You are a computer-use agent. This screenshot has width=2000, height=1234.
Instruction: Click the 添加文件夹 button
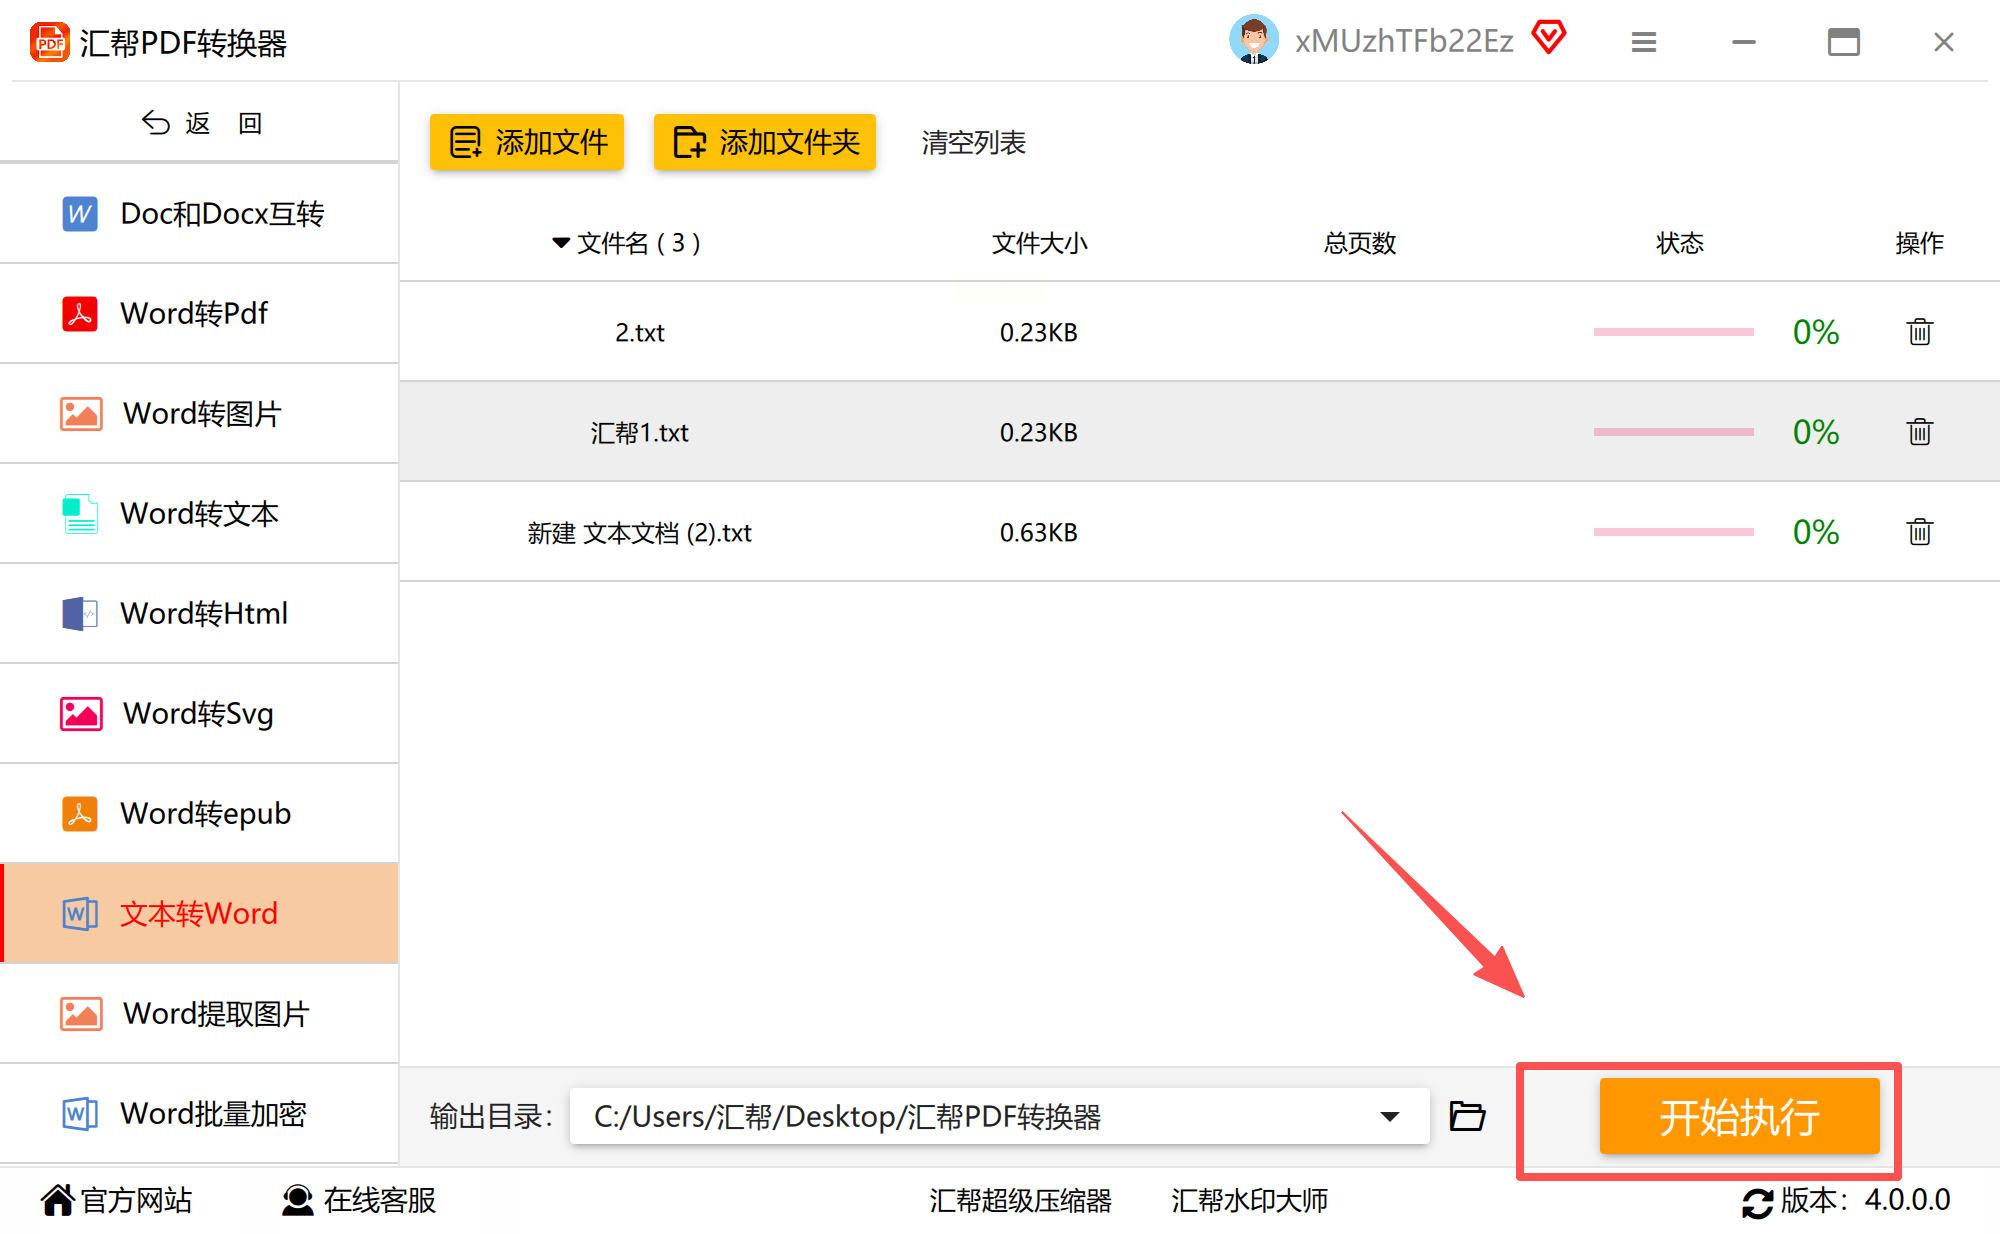coord(765,142)
